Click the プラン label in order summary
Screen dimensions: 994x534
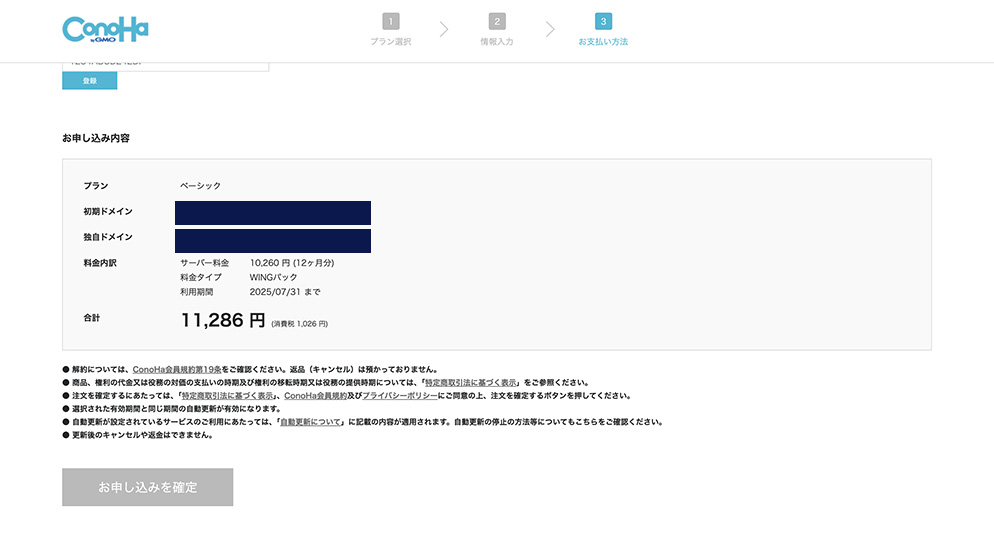[96, 186]
